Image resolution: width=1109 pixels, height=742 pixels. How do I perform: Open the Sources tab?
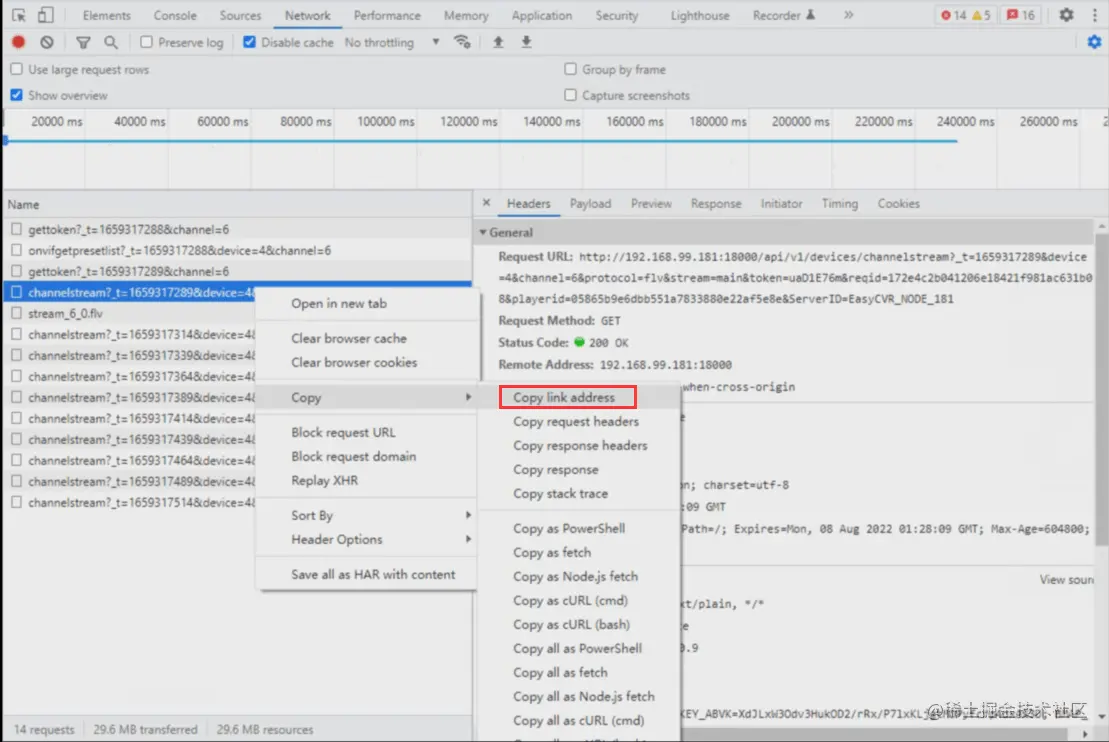240,15
